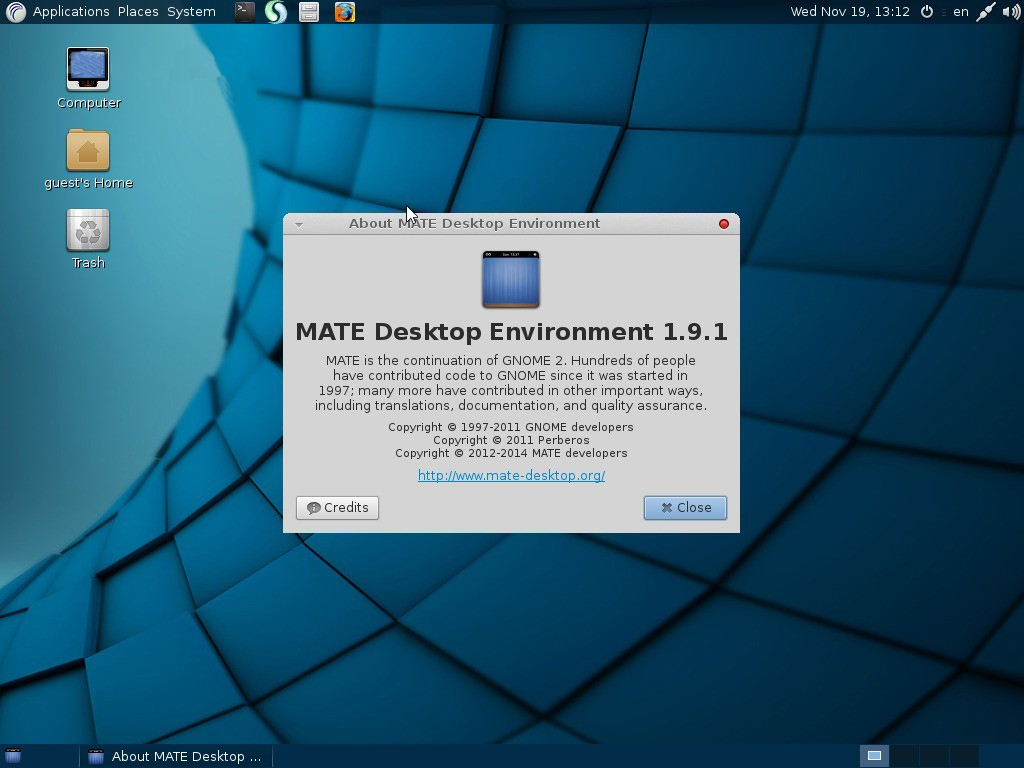Open the Places menu
This screenshot has width=1024, height=768.
pyautogui.click(x=138, y=12)
